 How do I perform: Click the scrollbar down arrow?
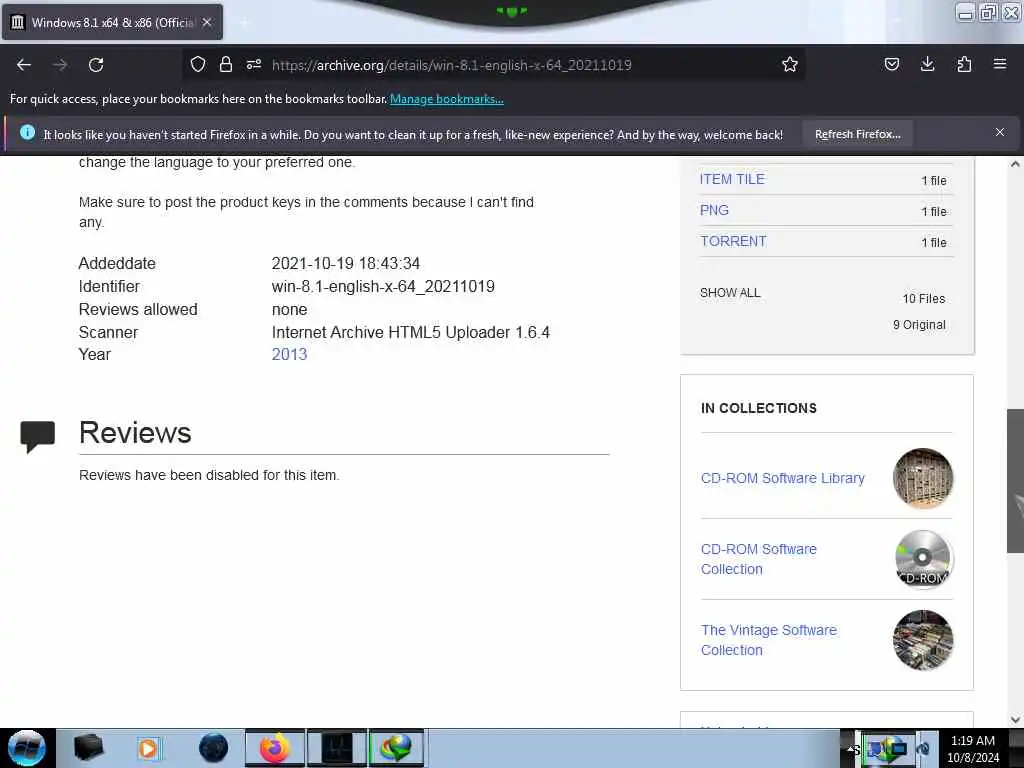click(x=1015, y=719)
